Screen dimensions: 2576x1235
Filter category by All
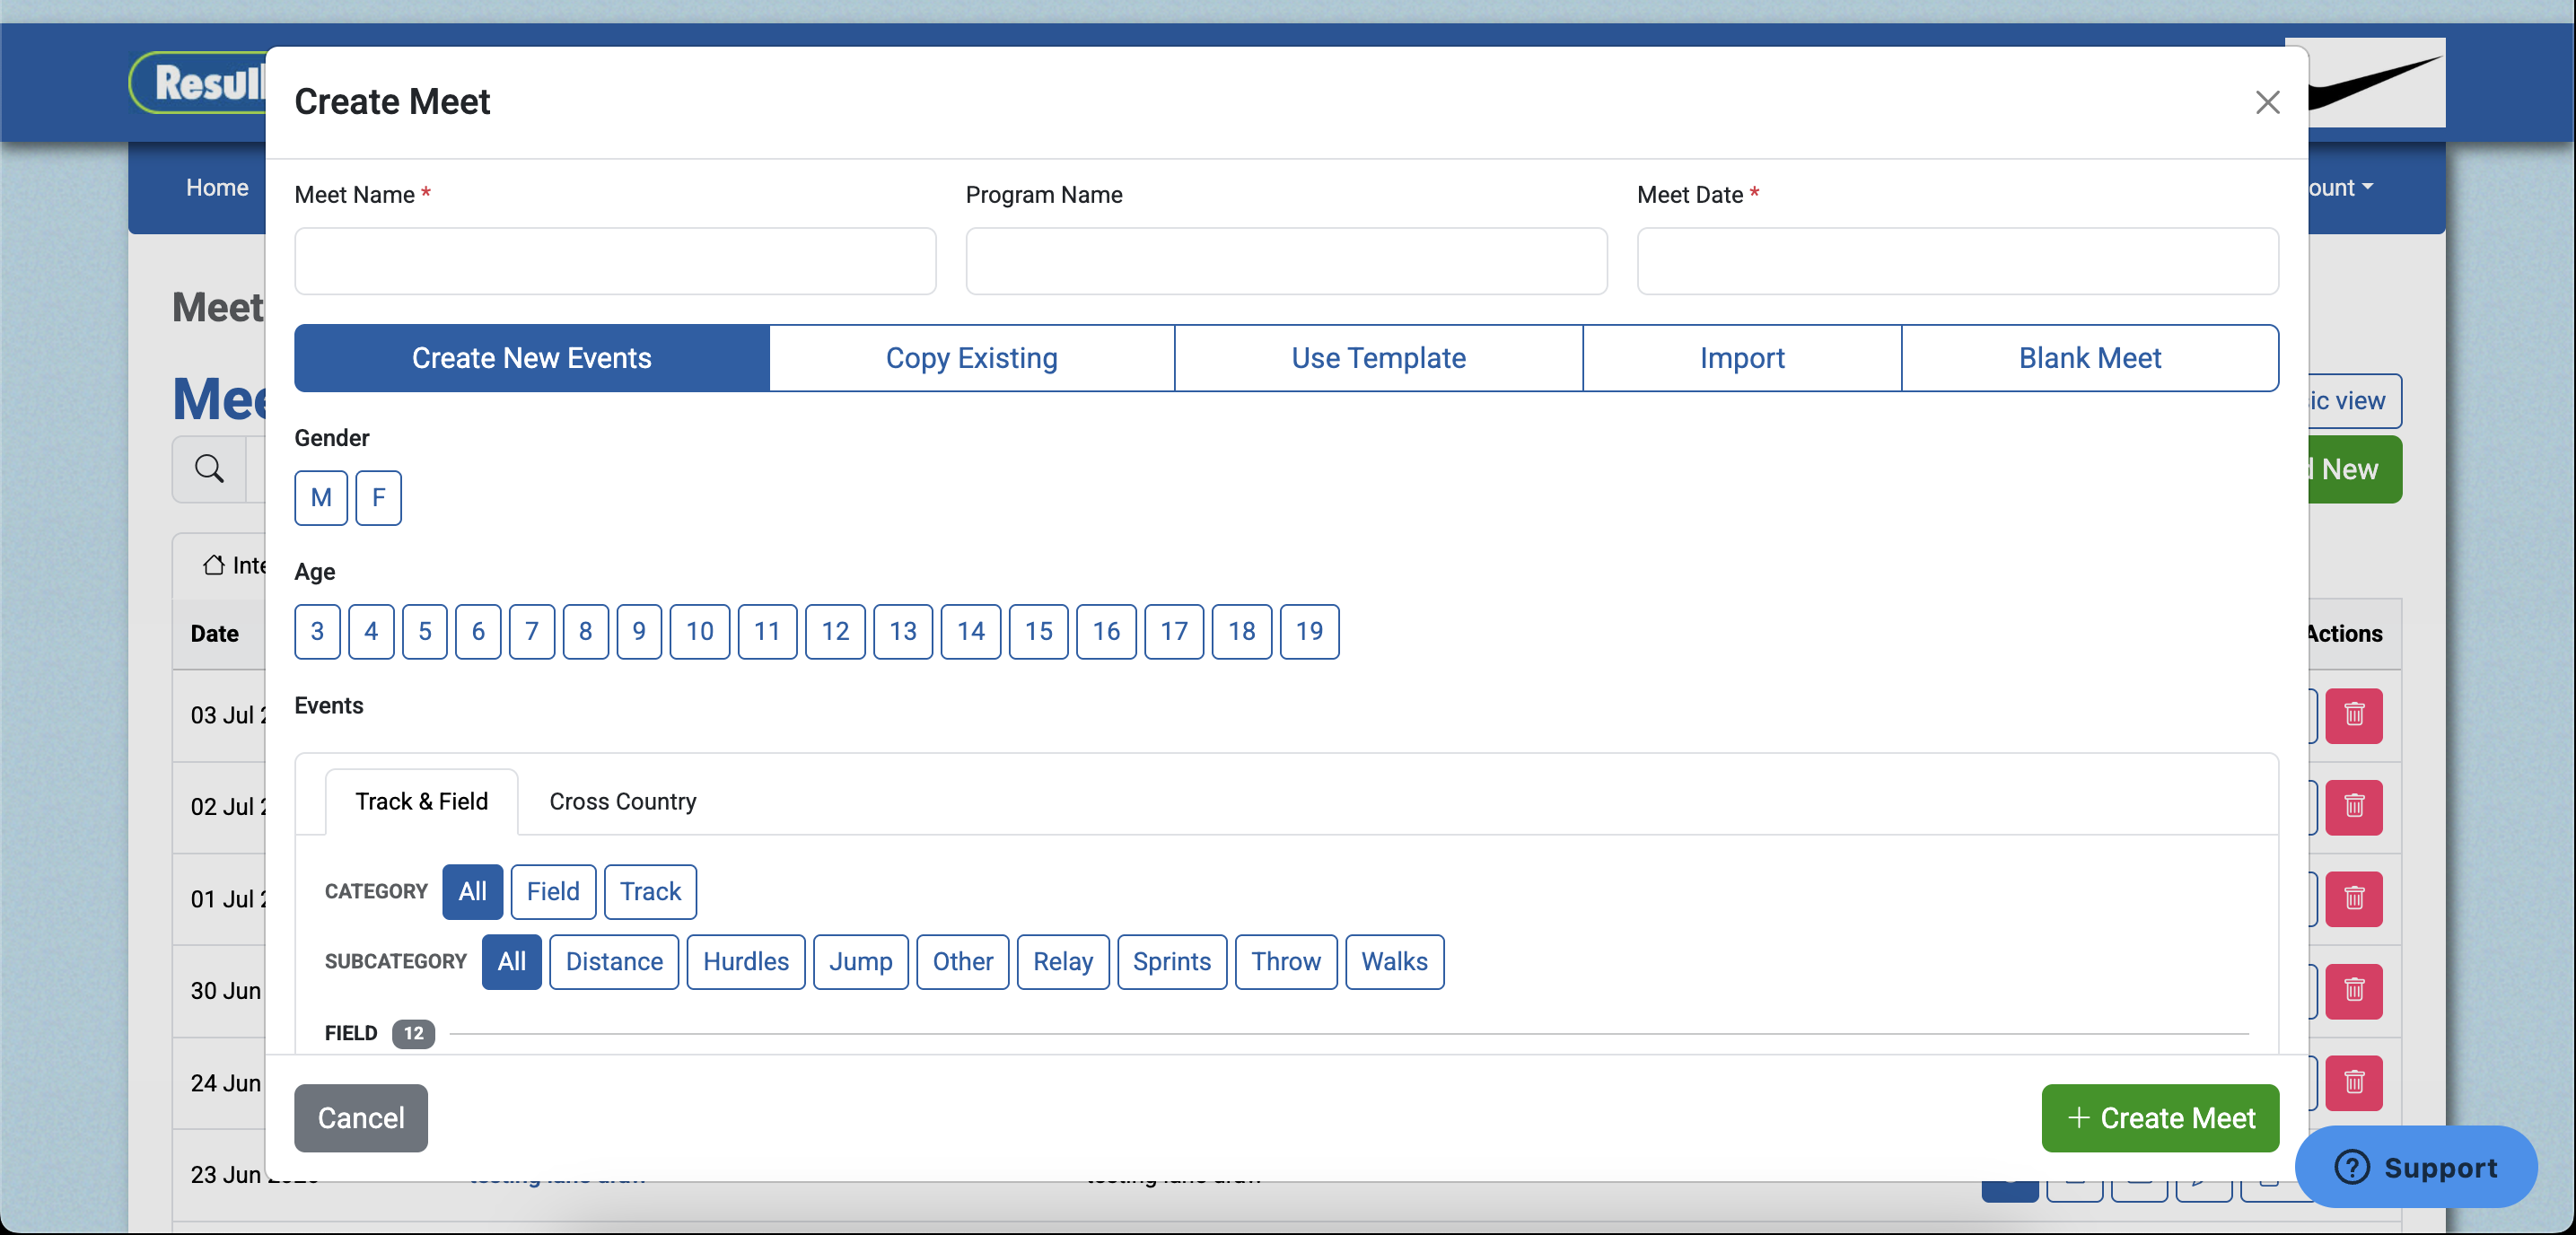click(473, 891)
